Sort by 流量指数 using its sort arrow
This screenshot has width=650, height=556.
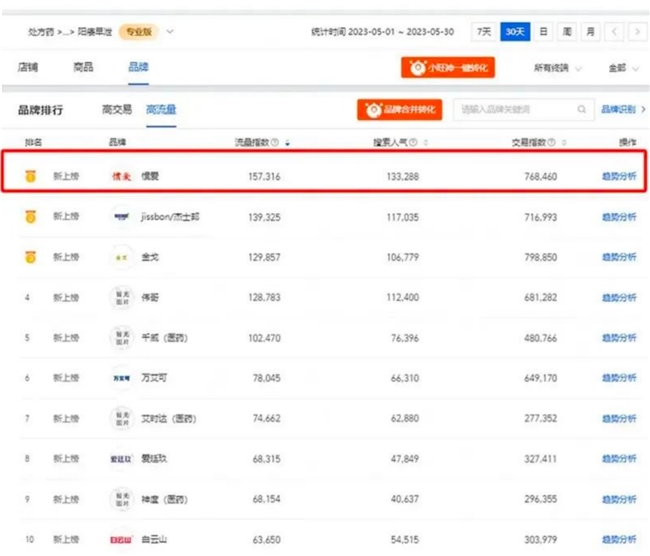pos(287,143)
